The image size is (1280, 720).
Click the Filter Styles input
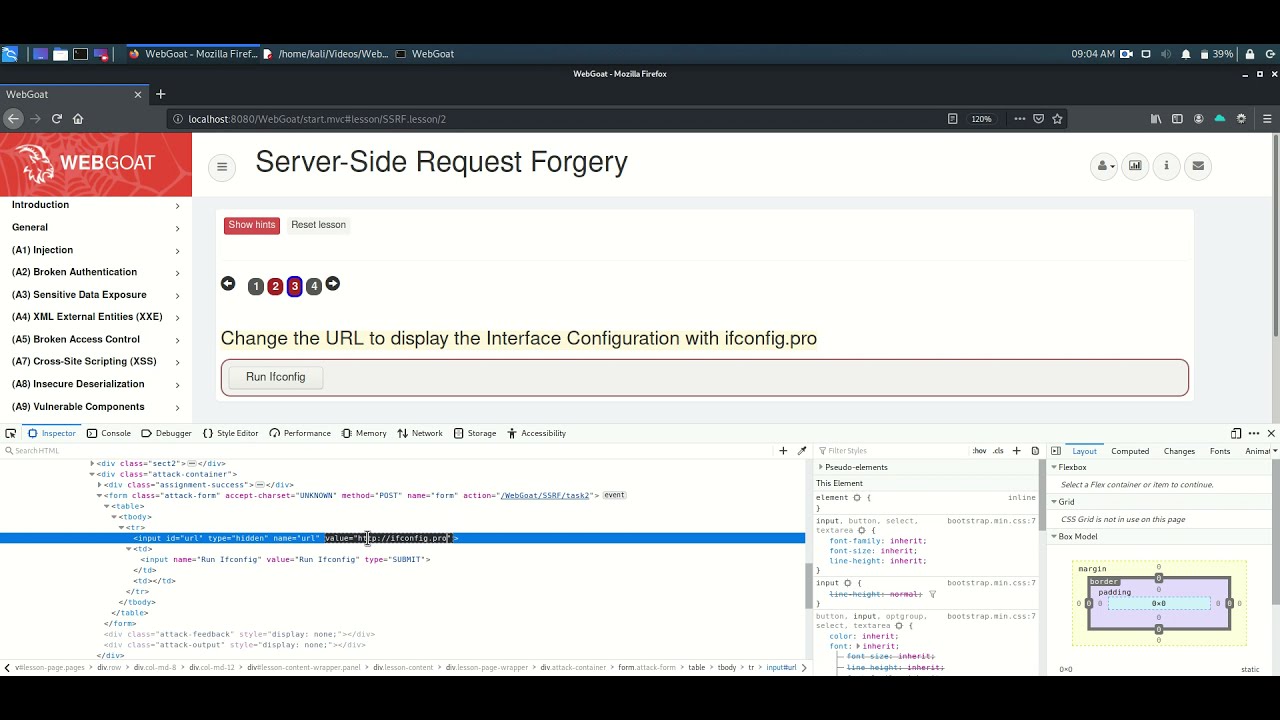pos(890,451)
